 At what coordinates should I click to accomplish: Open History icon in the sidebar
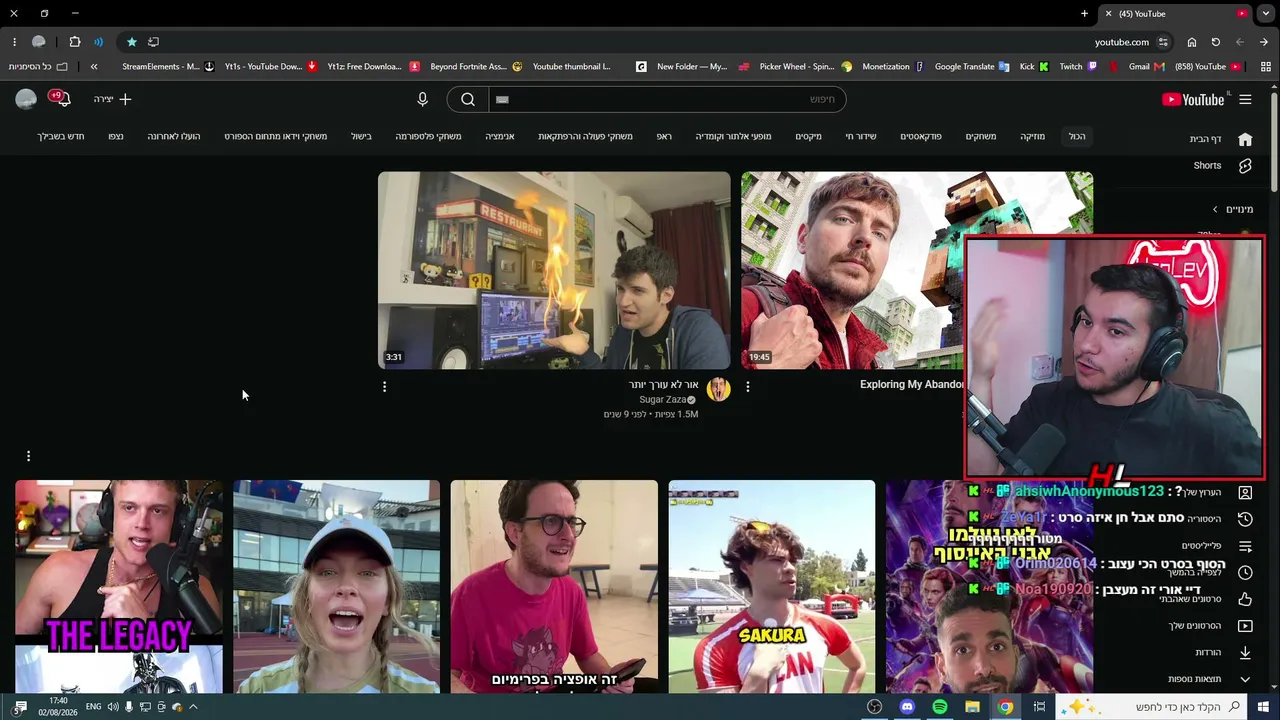click(1245, 519)
